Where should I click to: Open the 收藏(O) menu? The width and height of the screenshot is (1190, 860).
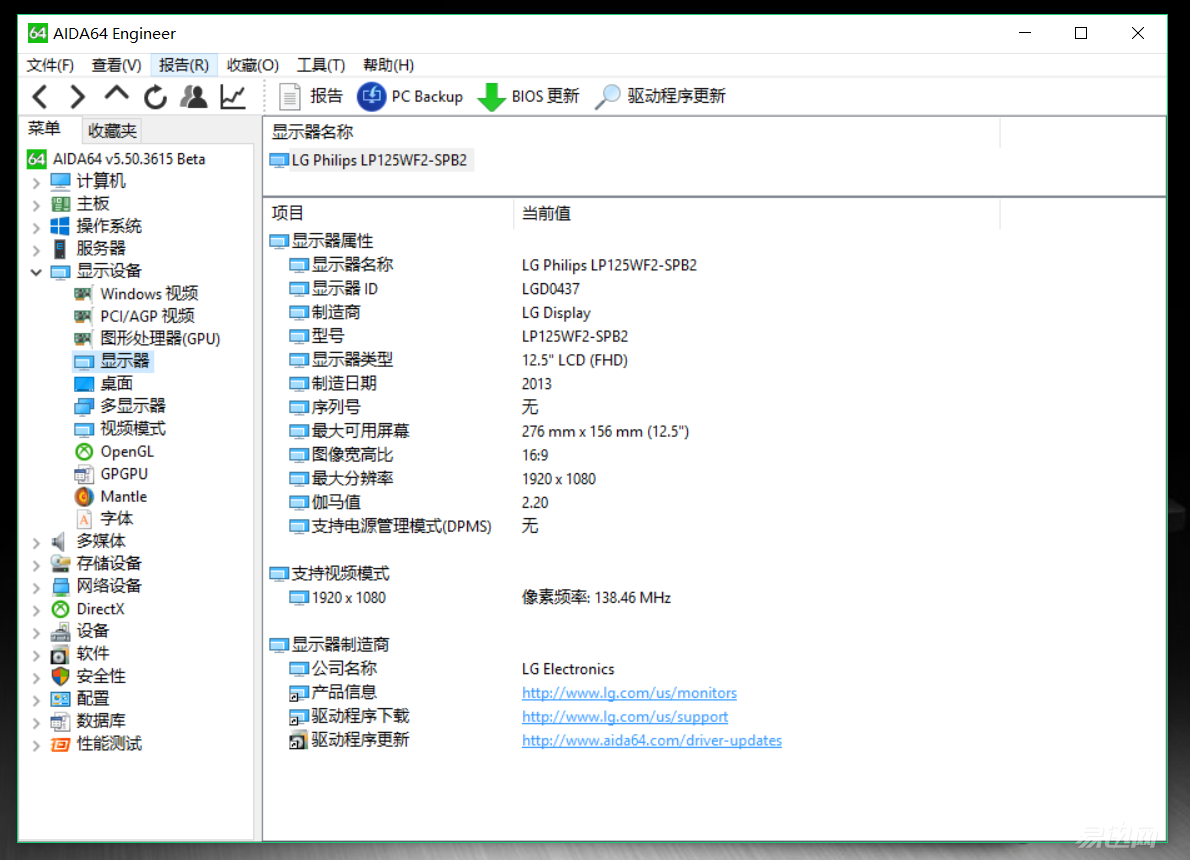[253, 65]
